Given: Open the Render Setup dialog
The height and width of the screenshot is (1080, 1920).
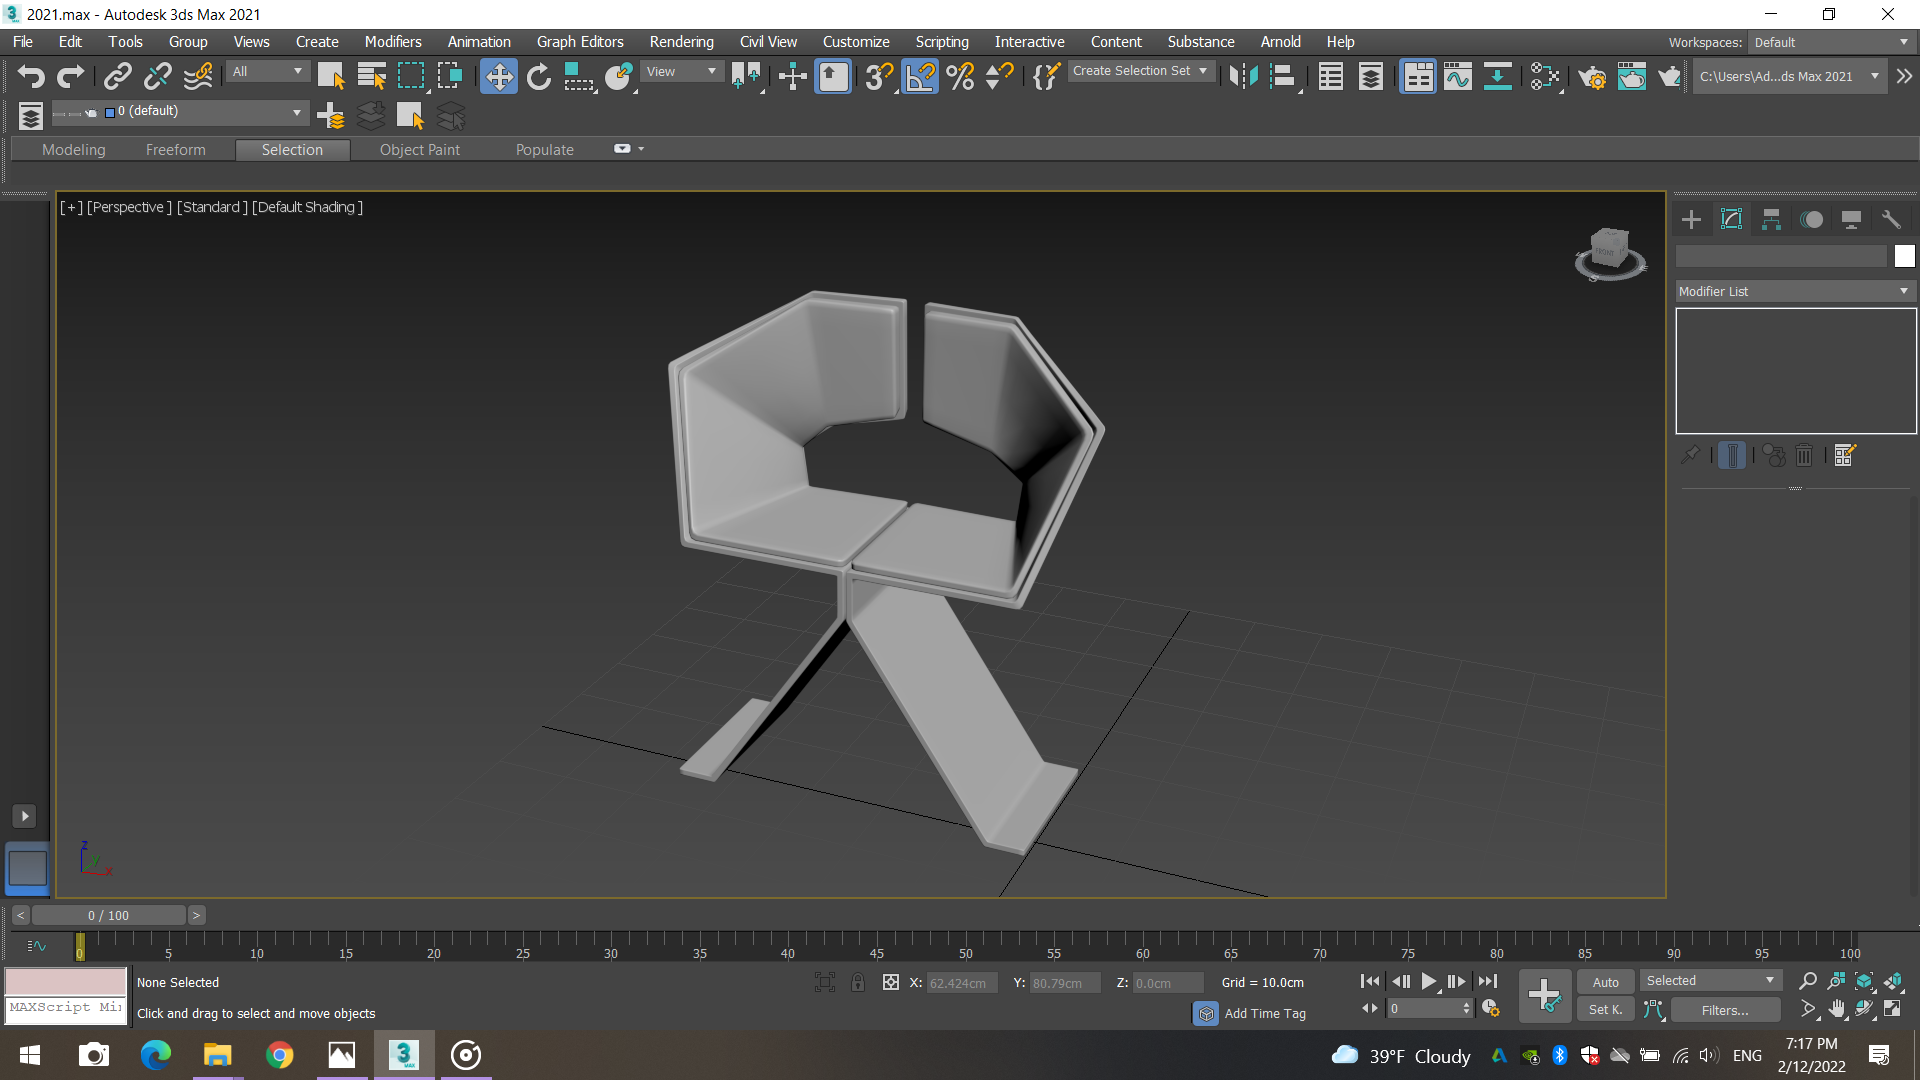Looking at the screenshot, I should pos(1593,78).
